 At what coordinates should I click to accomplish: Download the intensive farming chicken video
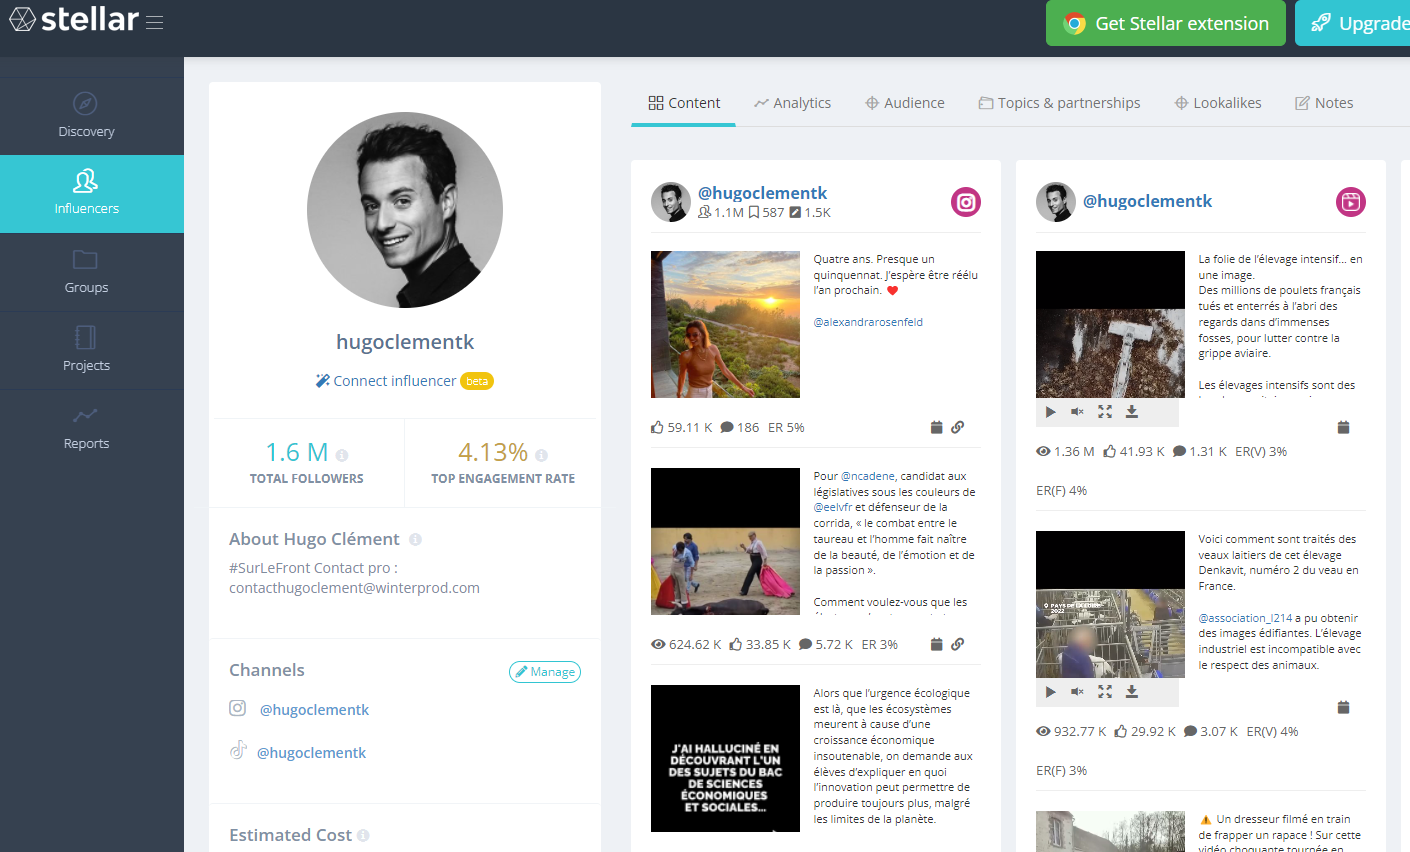1132,411
